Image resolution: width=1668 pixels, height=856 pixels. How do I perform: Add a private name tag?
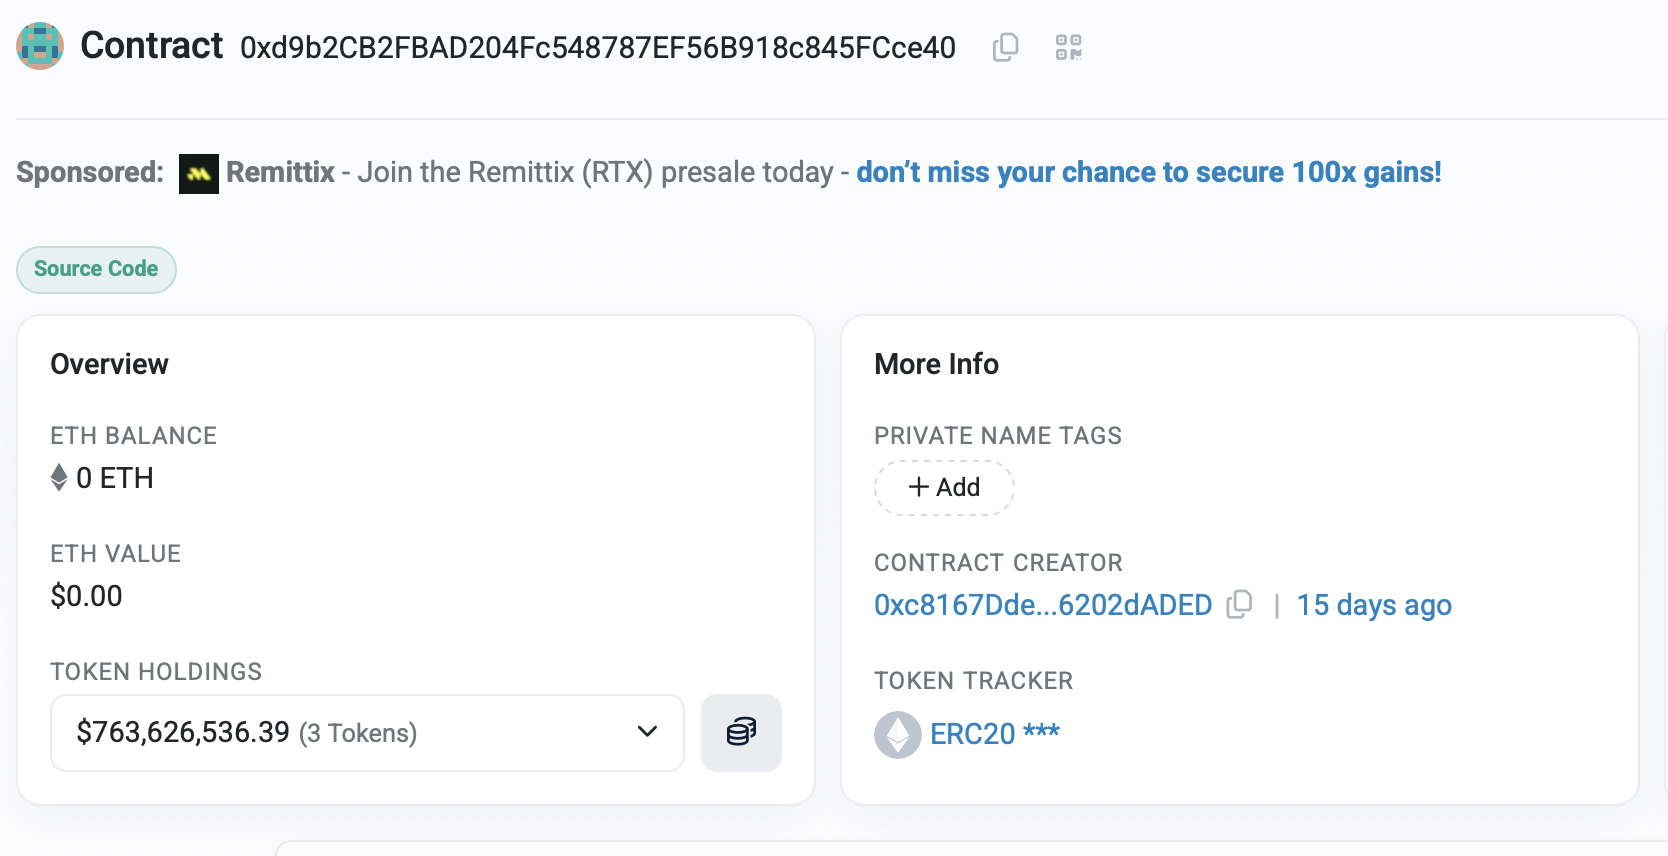click(x=944, y=487)
